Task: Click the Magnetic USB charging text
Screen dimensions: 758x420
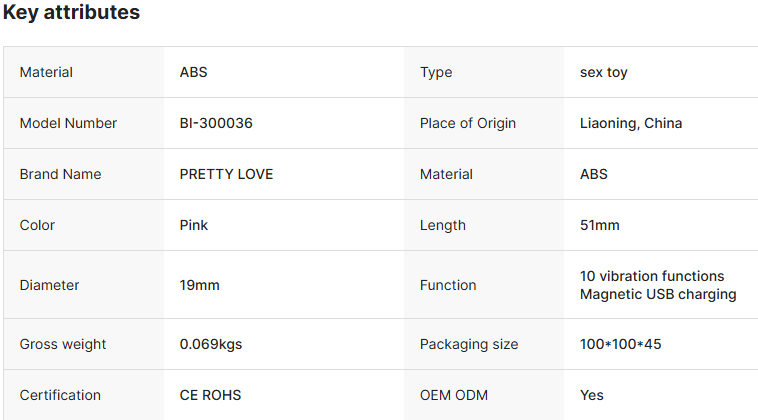Action: [x=658, y=294]
